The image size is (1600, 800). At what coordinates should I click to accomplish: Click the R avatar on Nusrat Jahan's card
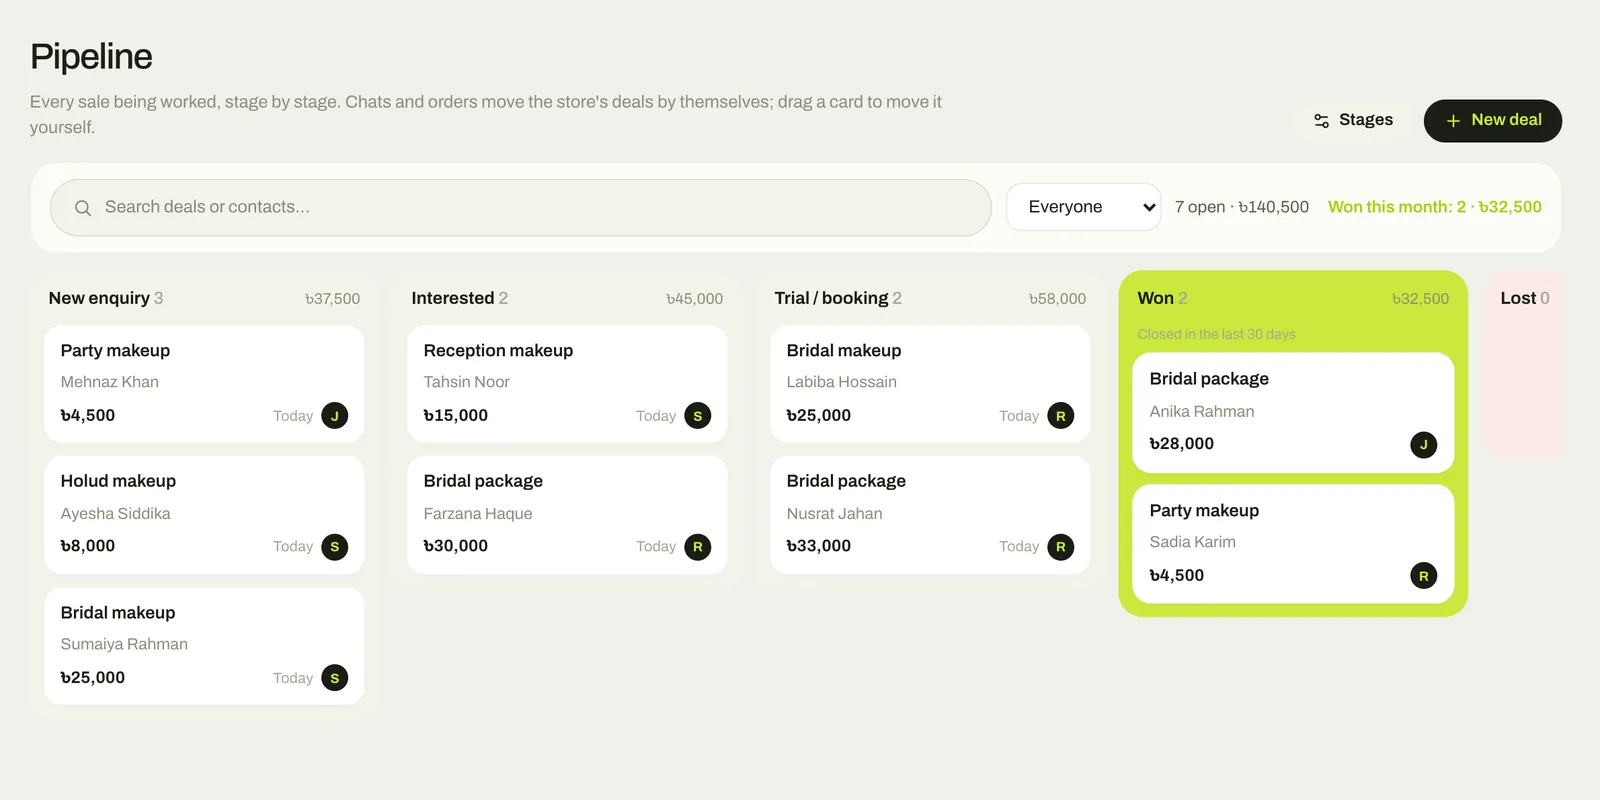click(x=1061, y=547)
